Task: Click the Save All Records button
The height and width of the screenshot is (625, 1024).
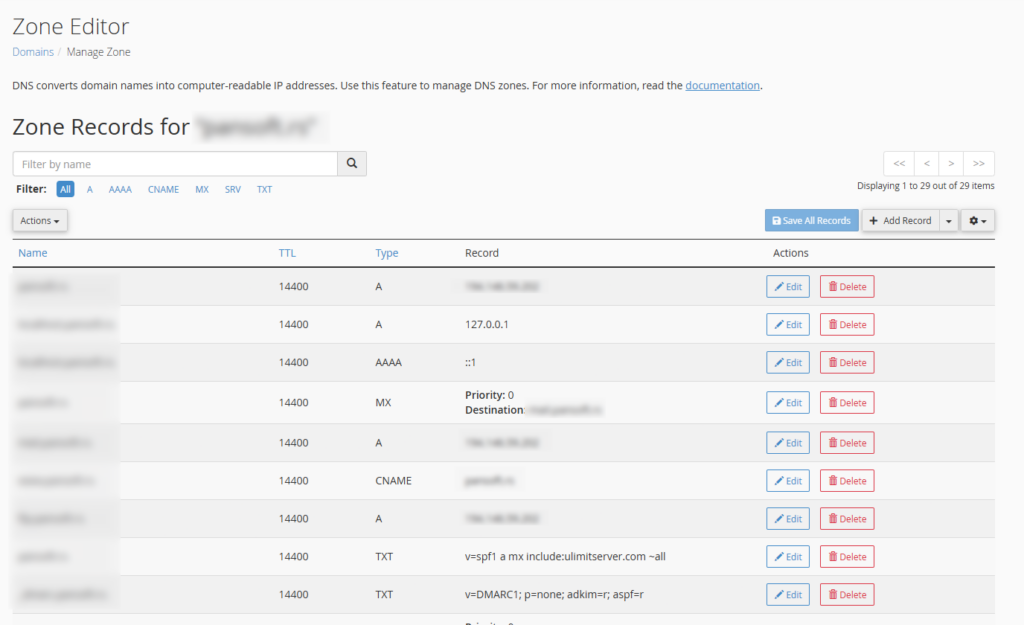Action: 811,221
